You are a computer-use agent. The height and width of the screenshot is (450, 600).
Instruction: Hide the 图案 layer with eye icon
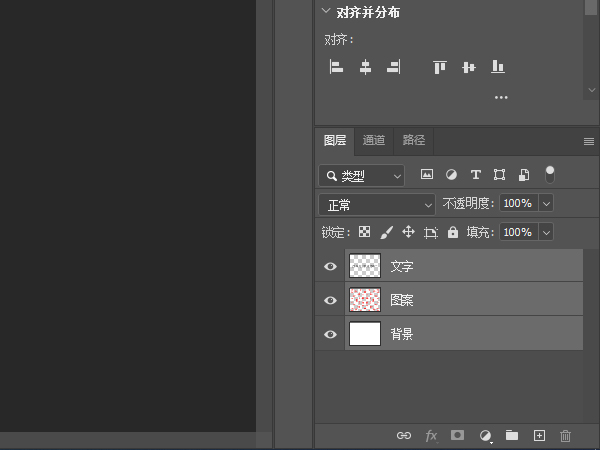pyautogui.click(x=330, y=300)
